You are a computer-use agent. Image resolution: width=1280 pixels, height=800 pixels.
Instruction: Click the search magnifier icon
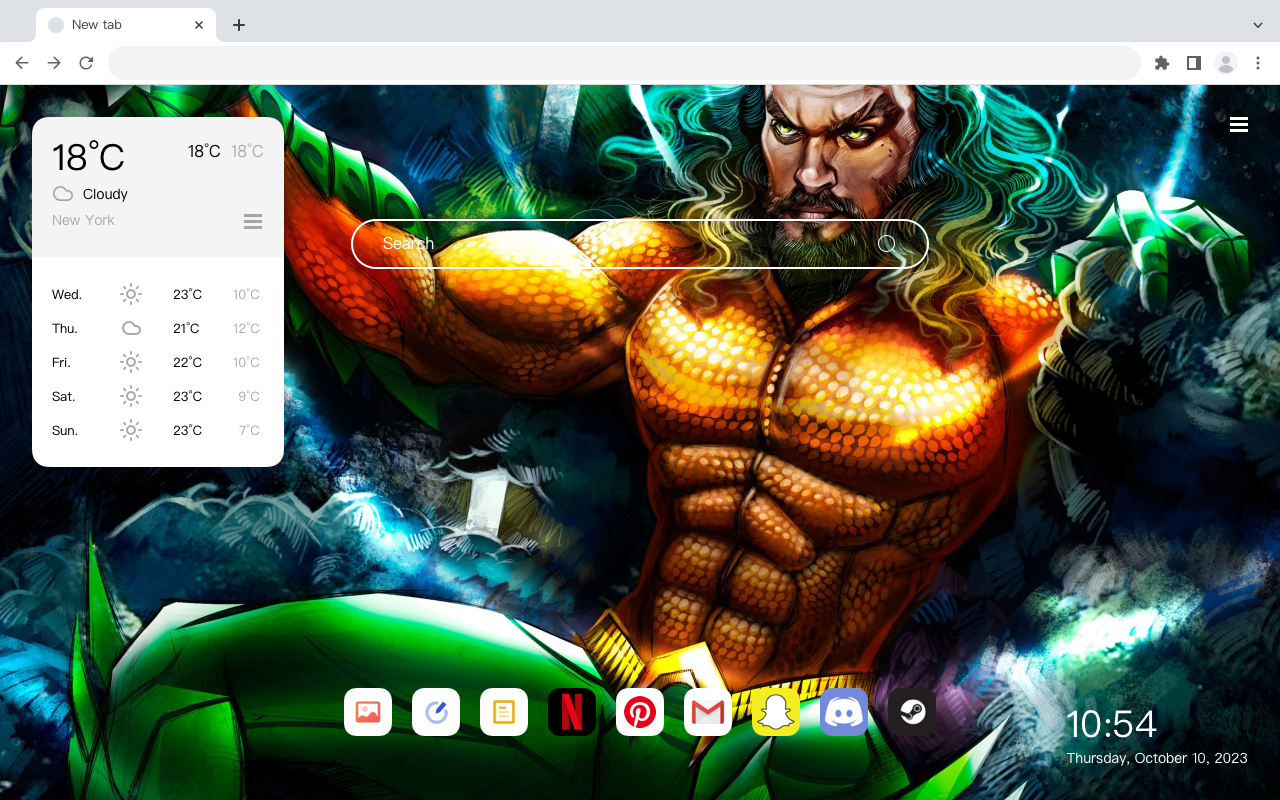click(x=887, y=243)
